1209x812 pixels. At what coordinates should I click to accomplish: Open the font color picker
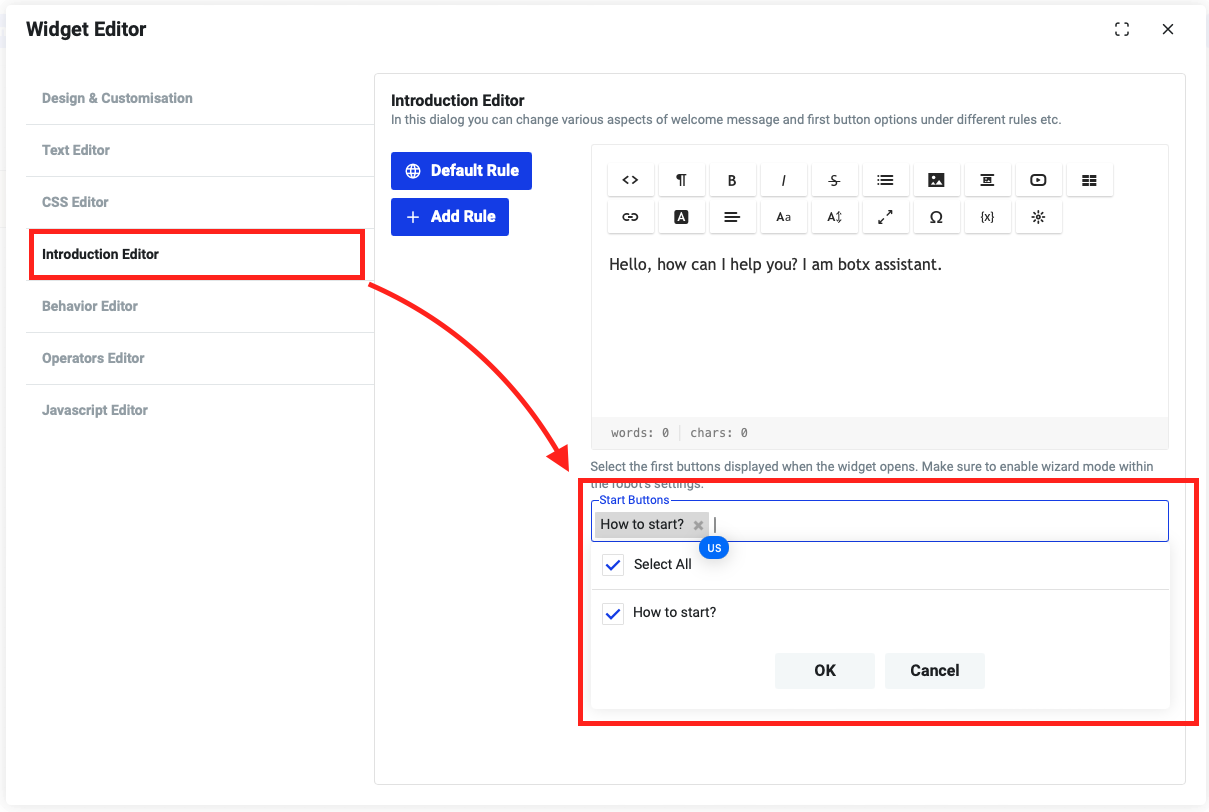[682, 216]
